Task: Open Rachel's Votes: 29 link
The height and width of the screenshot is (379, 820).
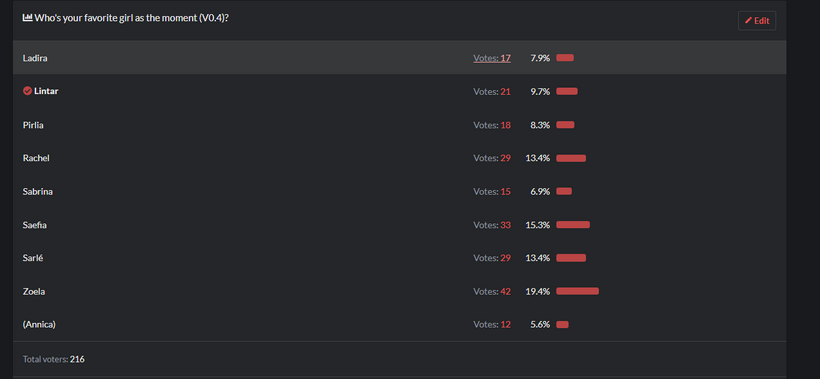Action: (x=492, y=158)
